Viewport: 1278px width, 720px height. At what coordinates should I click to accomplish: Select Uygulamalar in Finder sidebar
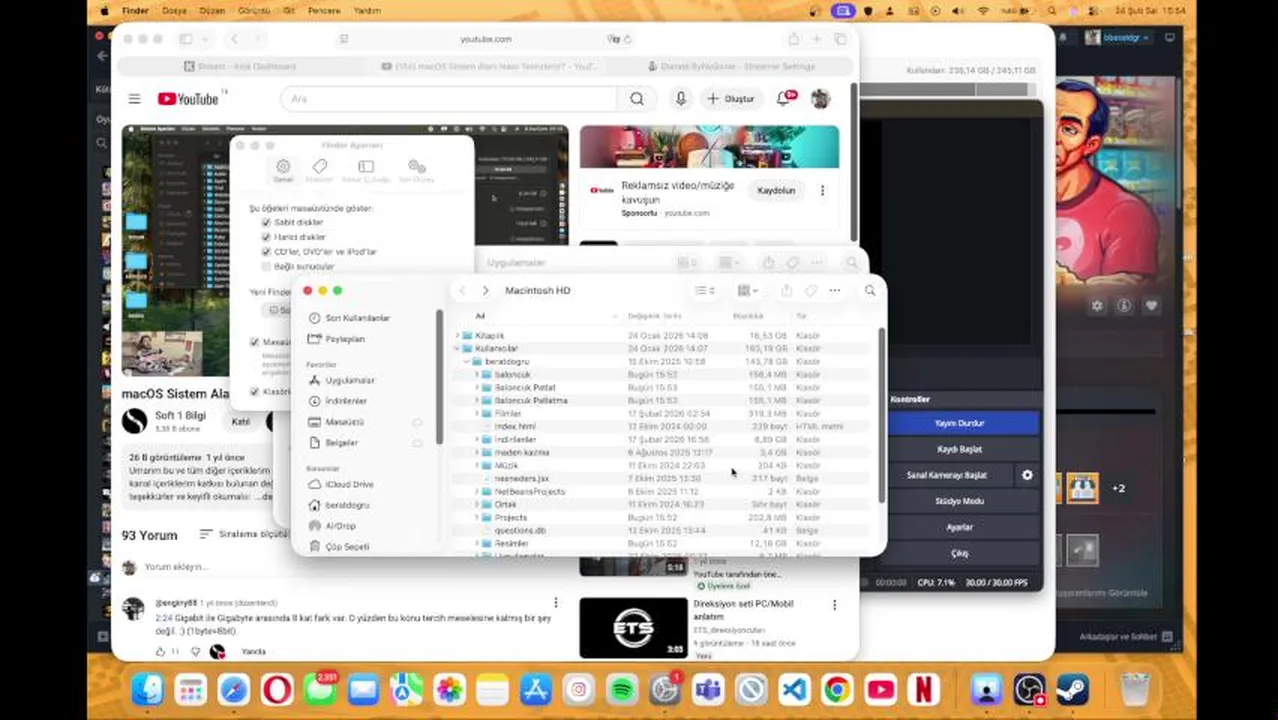click(x=349, y=381)
